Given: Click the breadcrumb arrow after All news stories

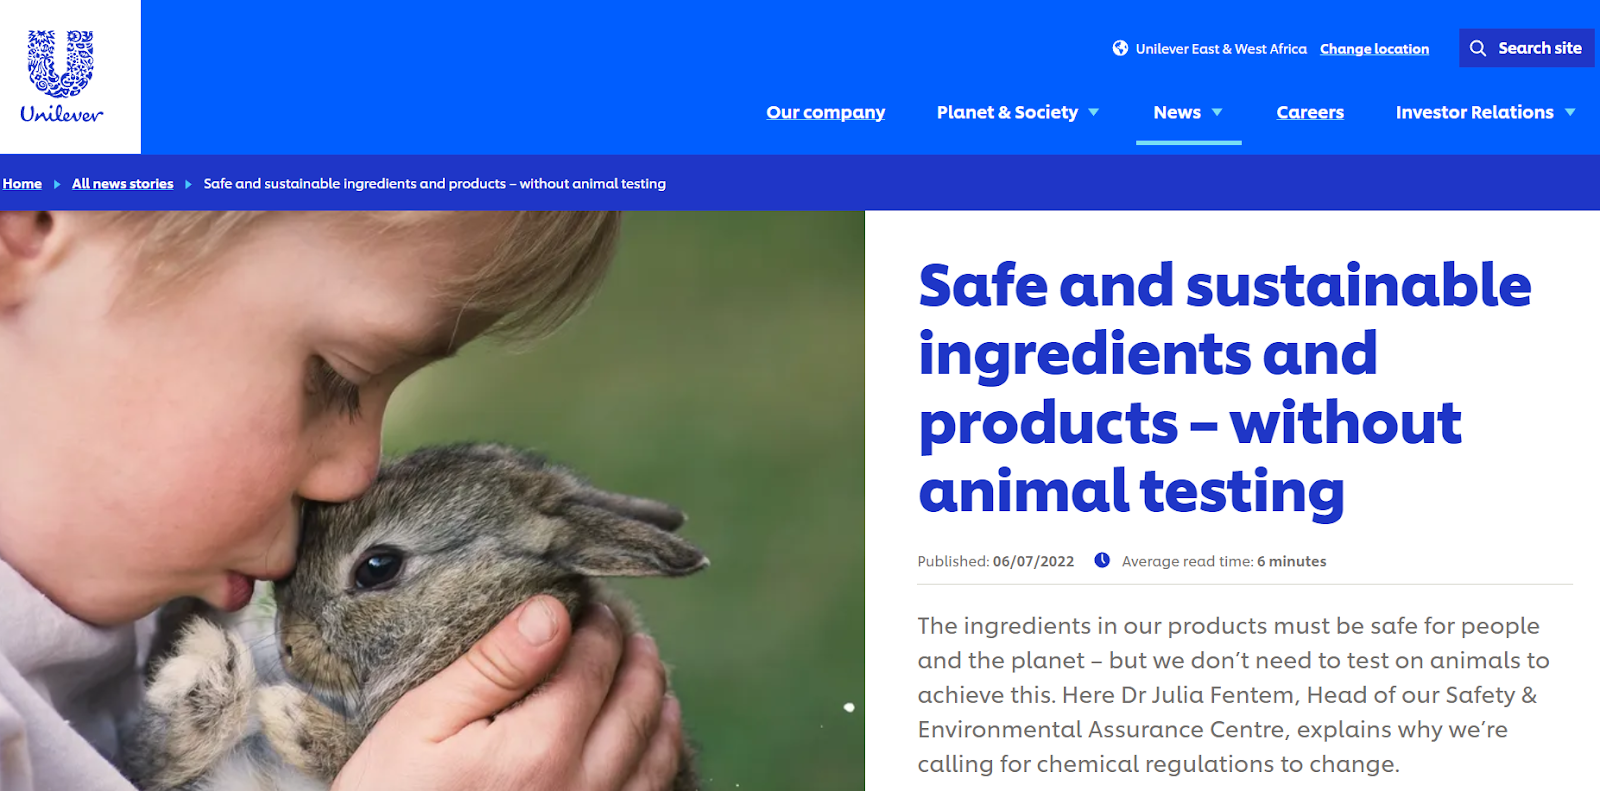Looking at the screenshot, I should (188, 184).
